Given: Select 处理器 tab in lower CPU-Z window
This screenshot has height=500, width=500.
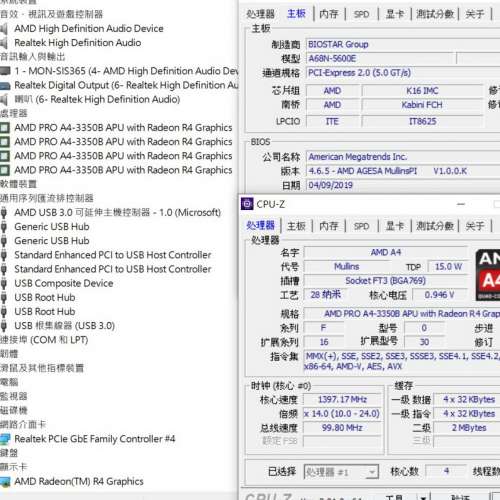Looking at the screenshot, I should (260, 226).
